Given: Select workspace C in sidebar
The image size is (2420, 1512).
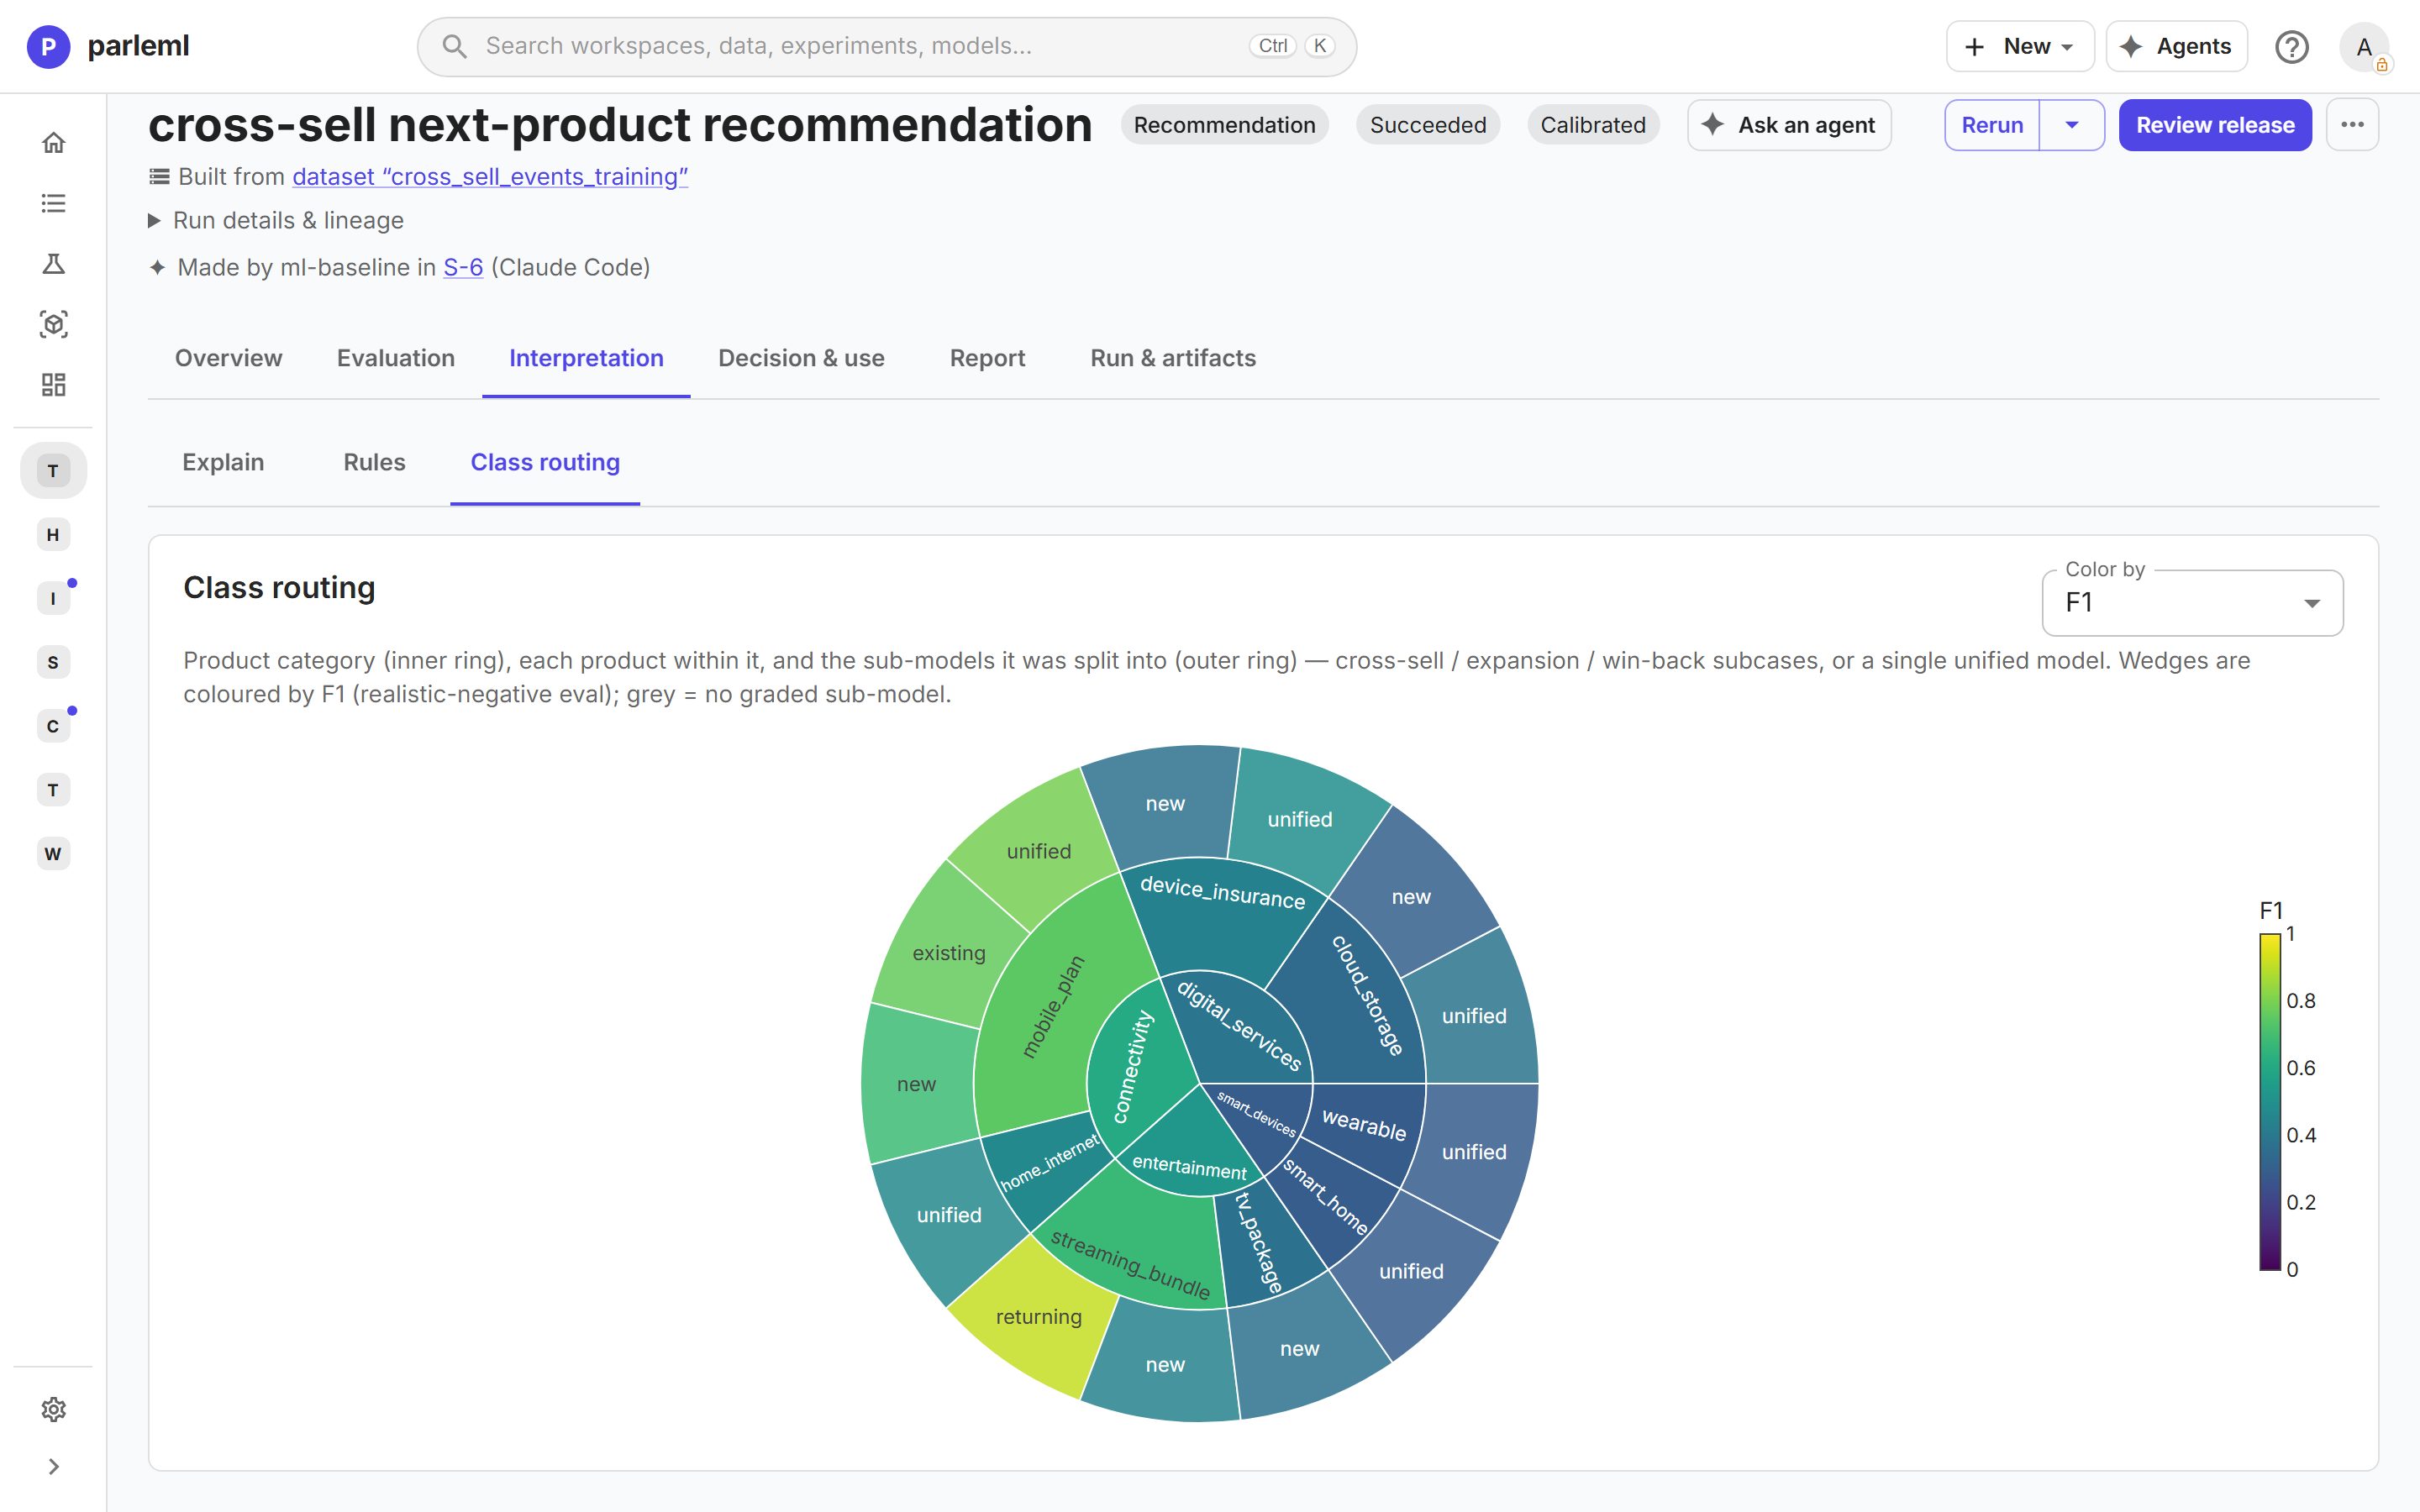Looking at the screenshot, I should coord(53,726).
